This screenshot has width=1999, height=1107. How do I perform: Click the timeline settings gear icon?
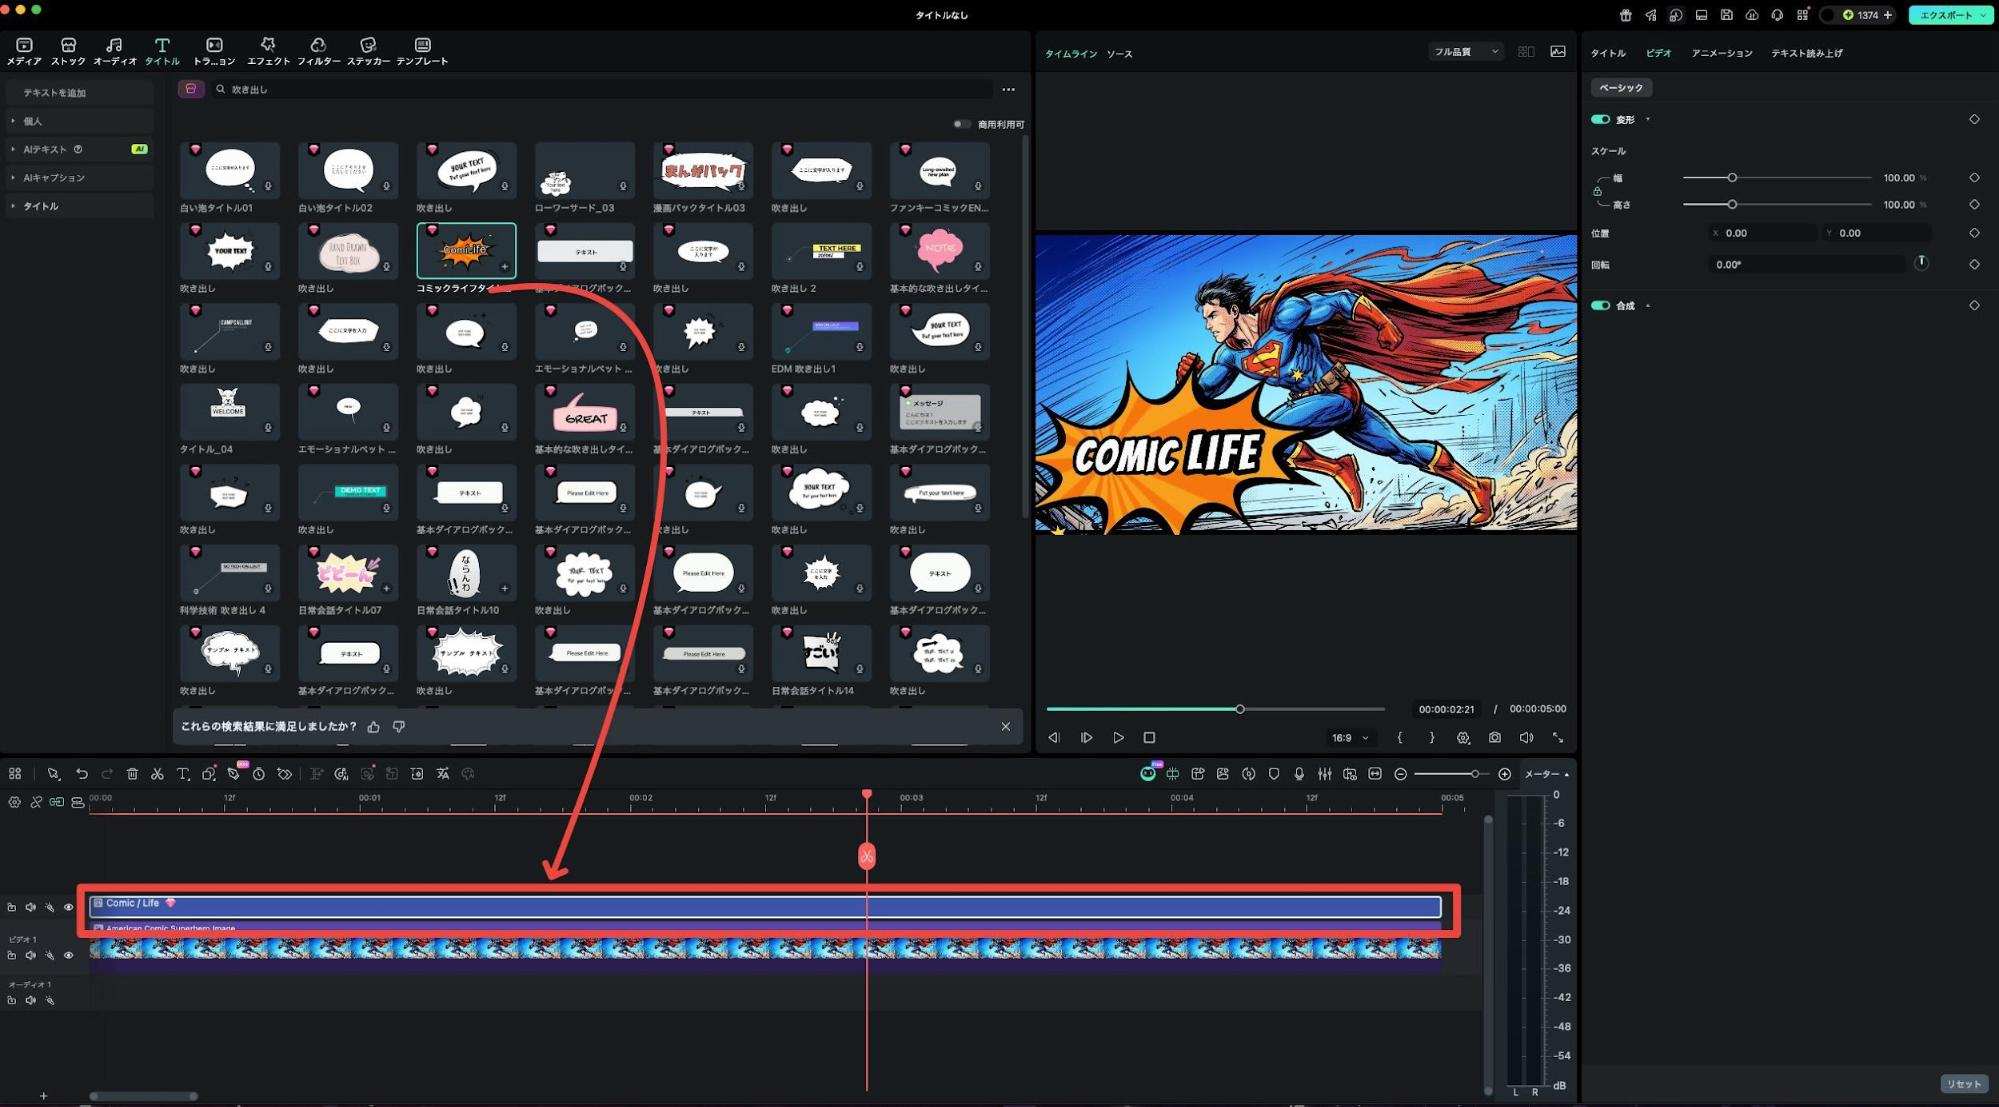[x=14, y=802]
